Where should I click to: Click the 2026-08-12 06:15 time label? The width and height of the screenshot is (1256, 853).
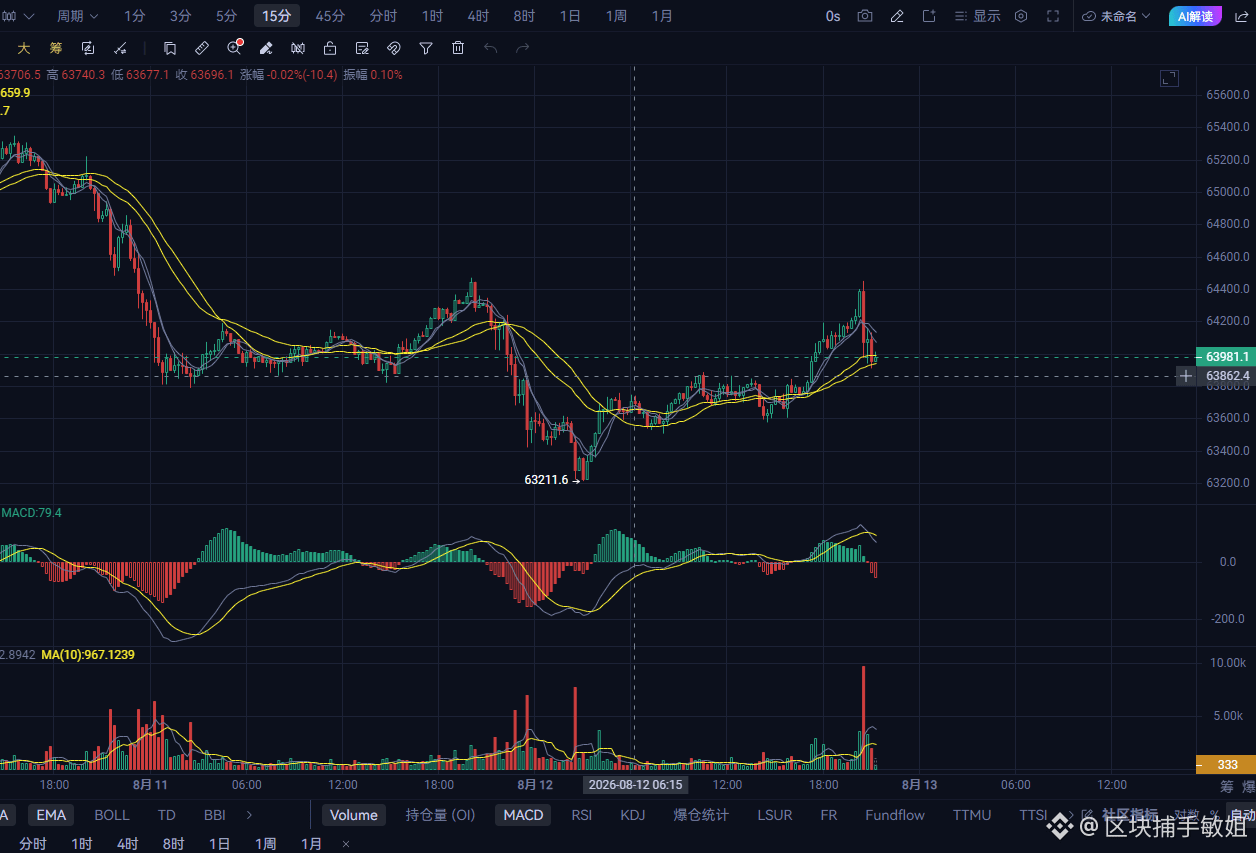pos(635,785)
